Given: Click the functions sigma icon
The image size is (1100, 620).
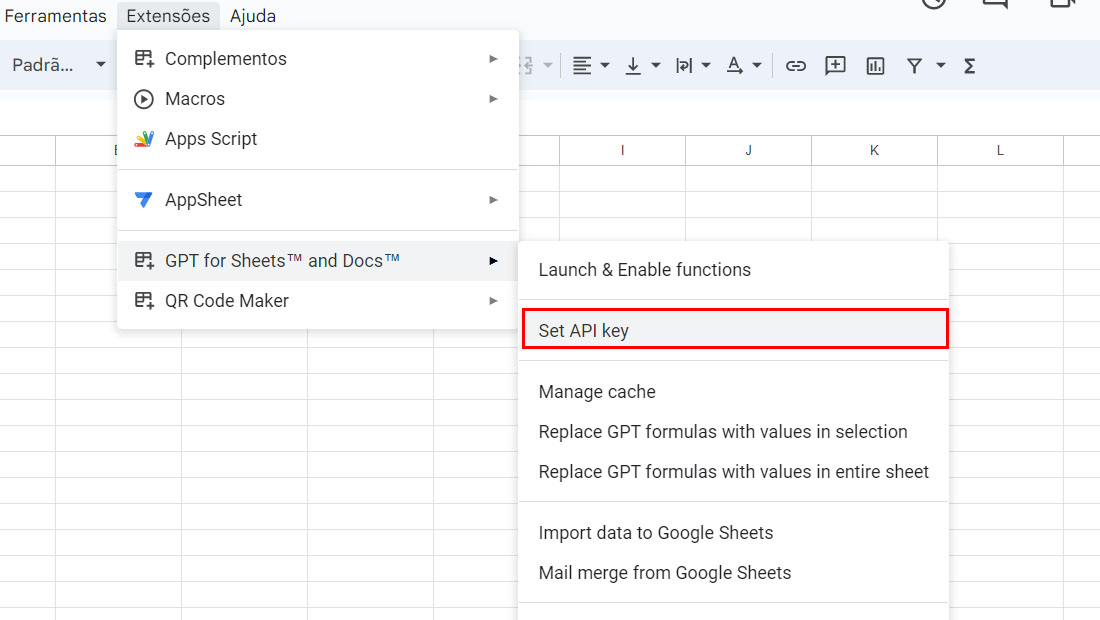Looking at the screenshot, I should coord(970,66).
